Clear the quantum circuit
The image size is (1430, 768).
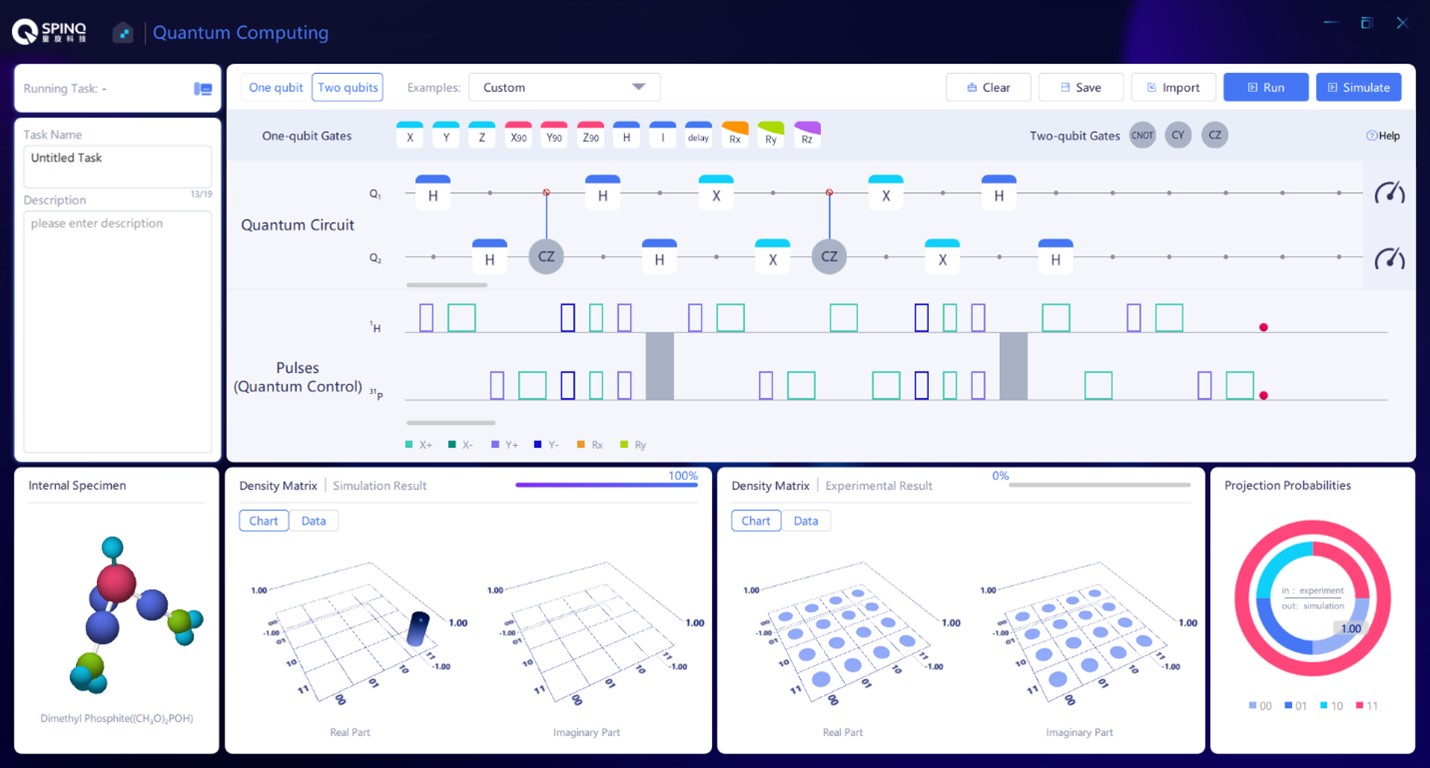pyautogui.click(x=988, y=88)
